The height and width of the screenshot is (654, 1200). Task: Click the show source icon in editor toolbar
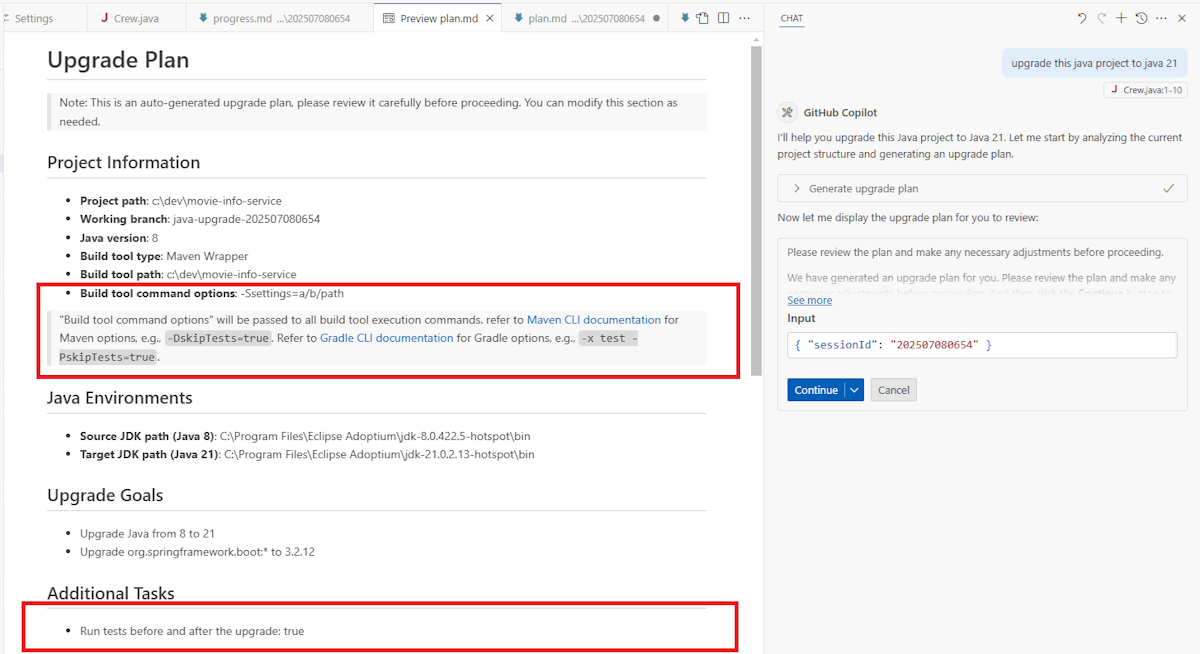pos(702,18)
